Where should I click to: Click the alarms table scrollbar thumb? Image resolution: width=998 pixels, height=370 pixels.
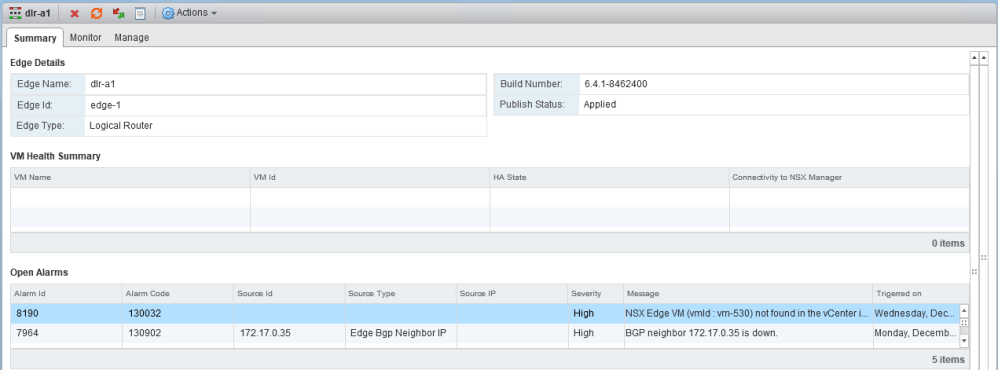[x=964, y=323]
